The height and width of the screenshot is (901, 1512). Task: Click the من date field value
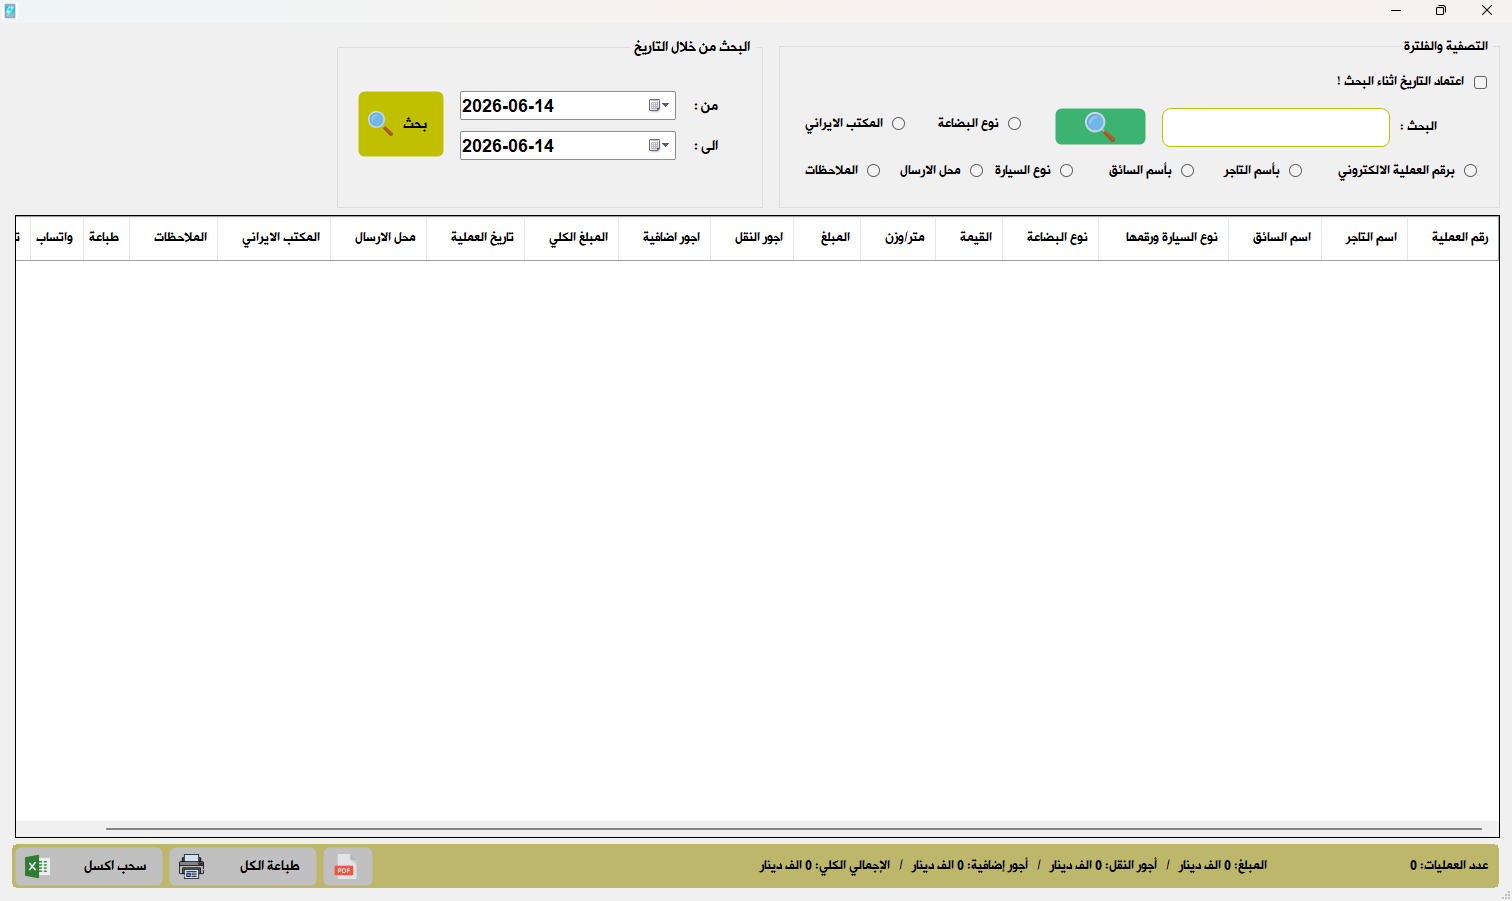tap(508, 106)
